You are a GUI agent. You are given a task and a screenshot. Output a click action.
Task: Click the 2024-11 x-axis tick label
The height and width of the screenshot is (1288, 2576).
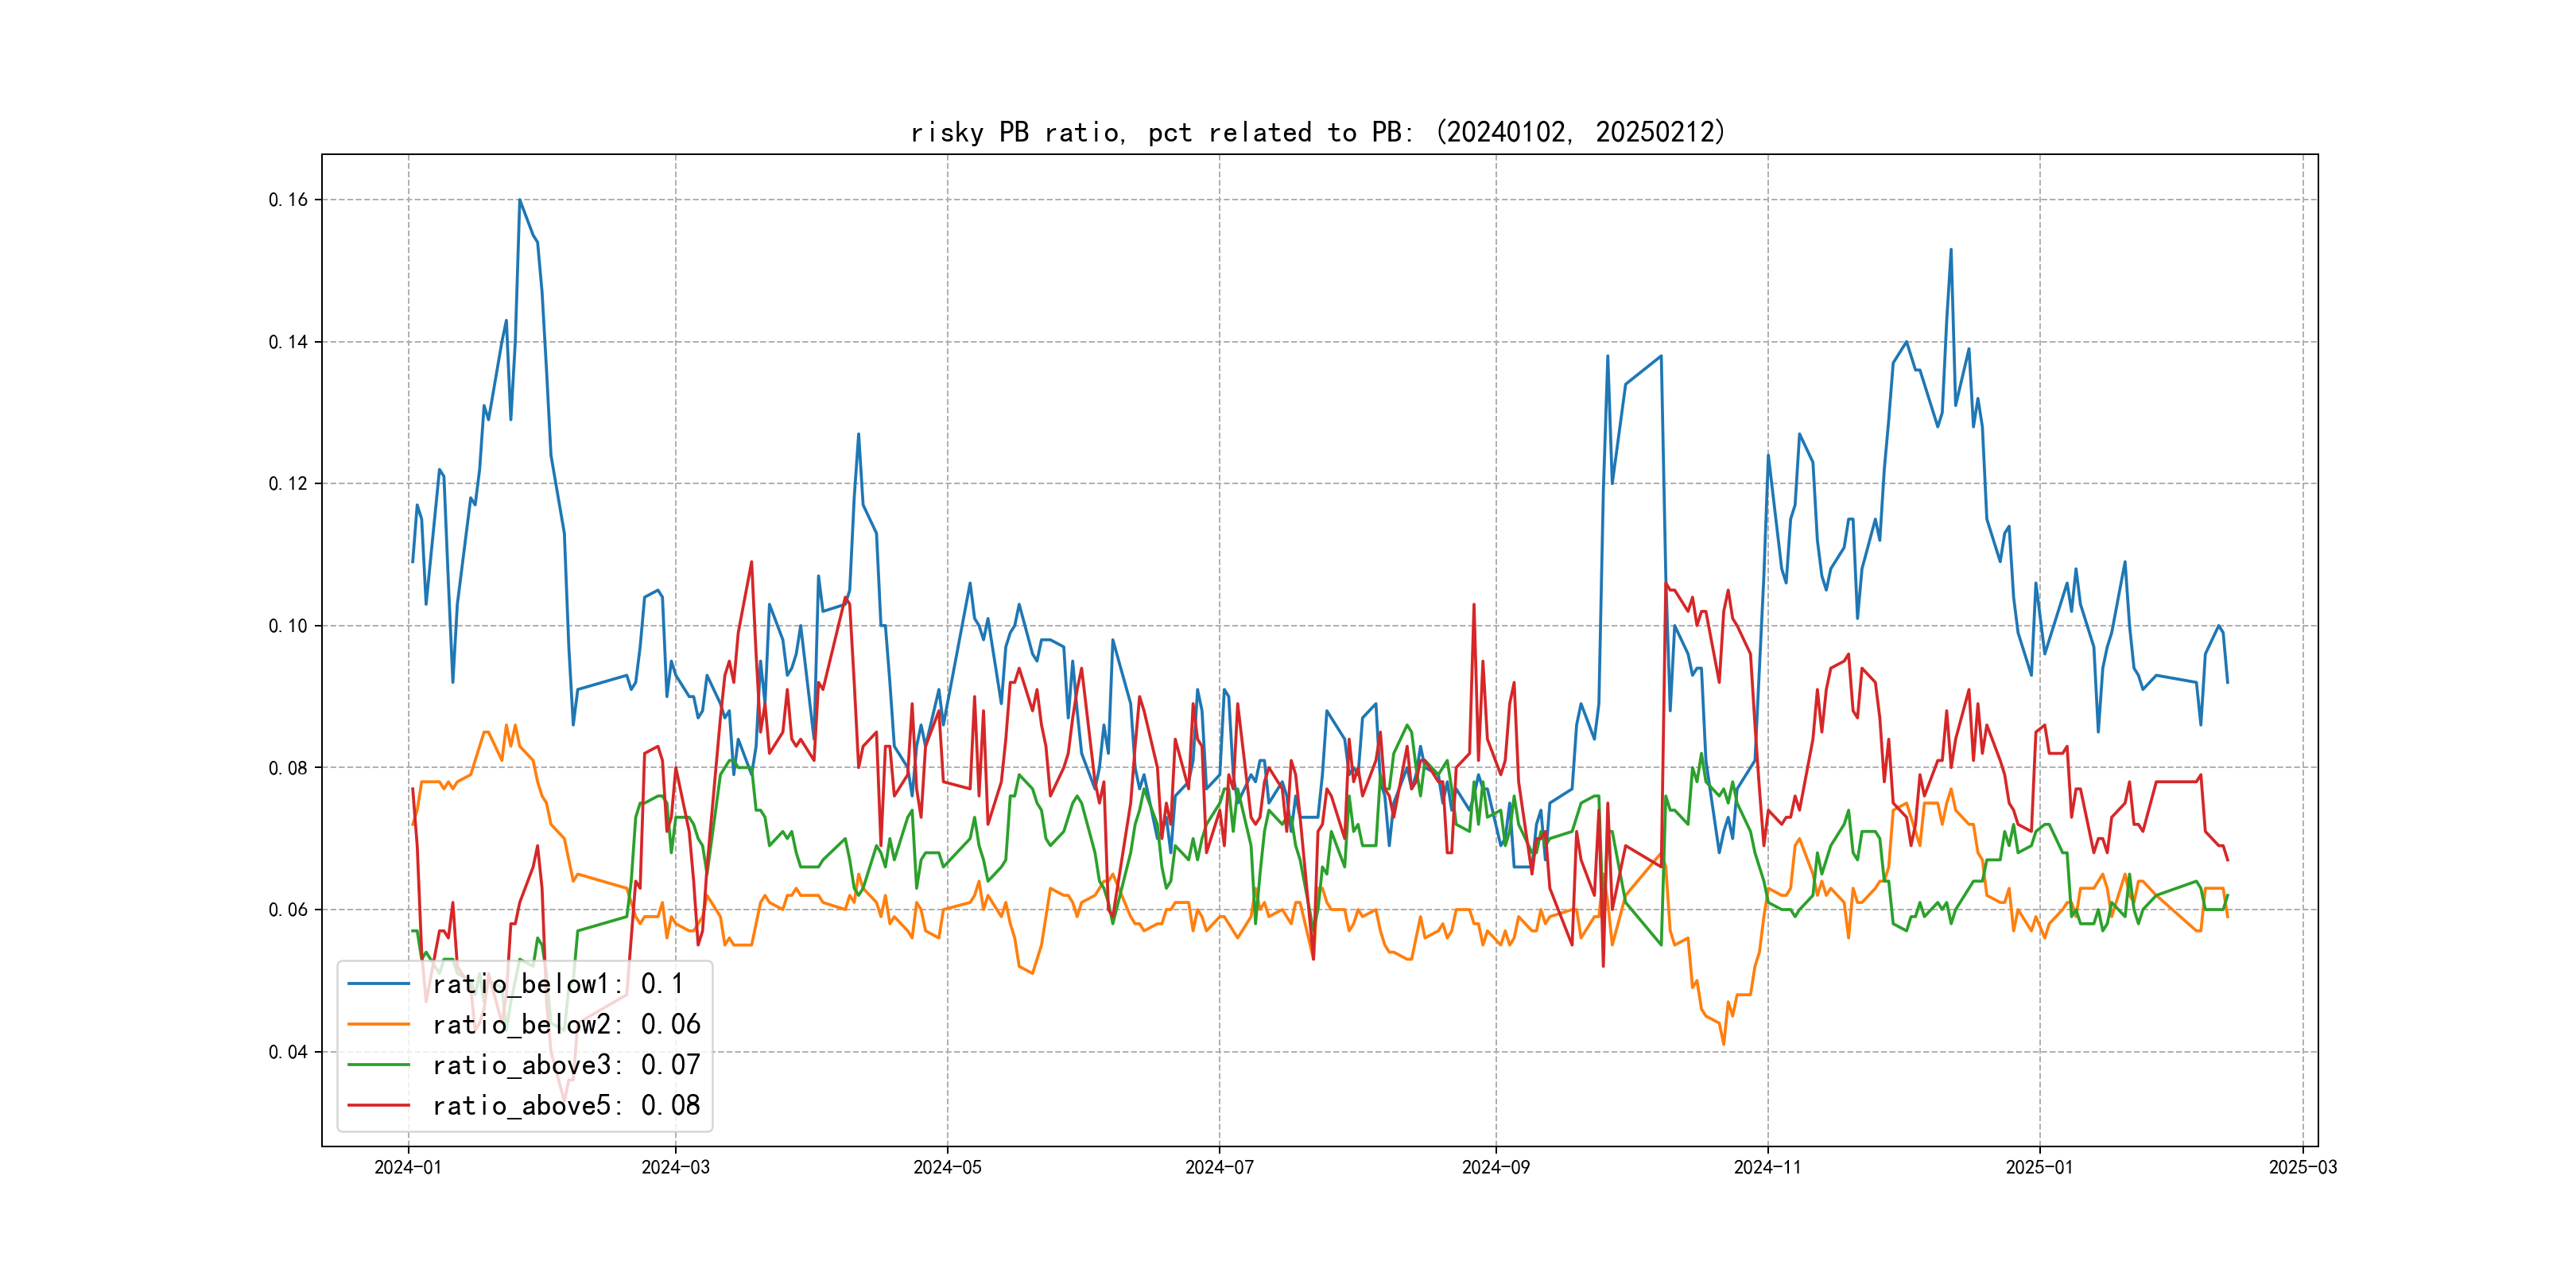(x=1767, y=1167)
